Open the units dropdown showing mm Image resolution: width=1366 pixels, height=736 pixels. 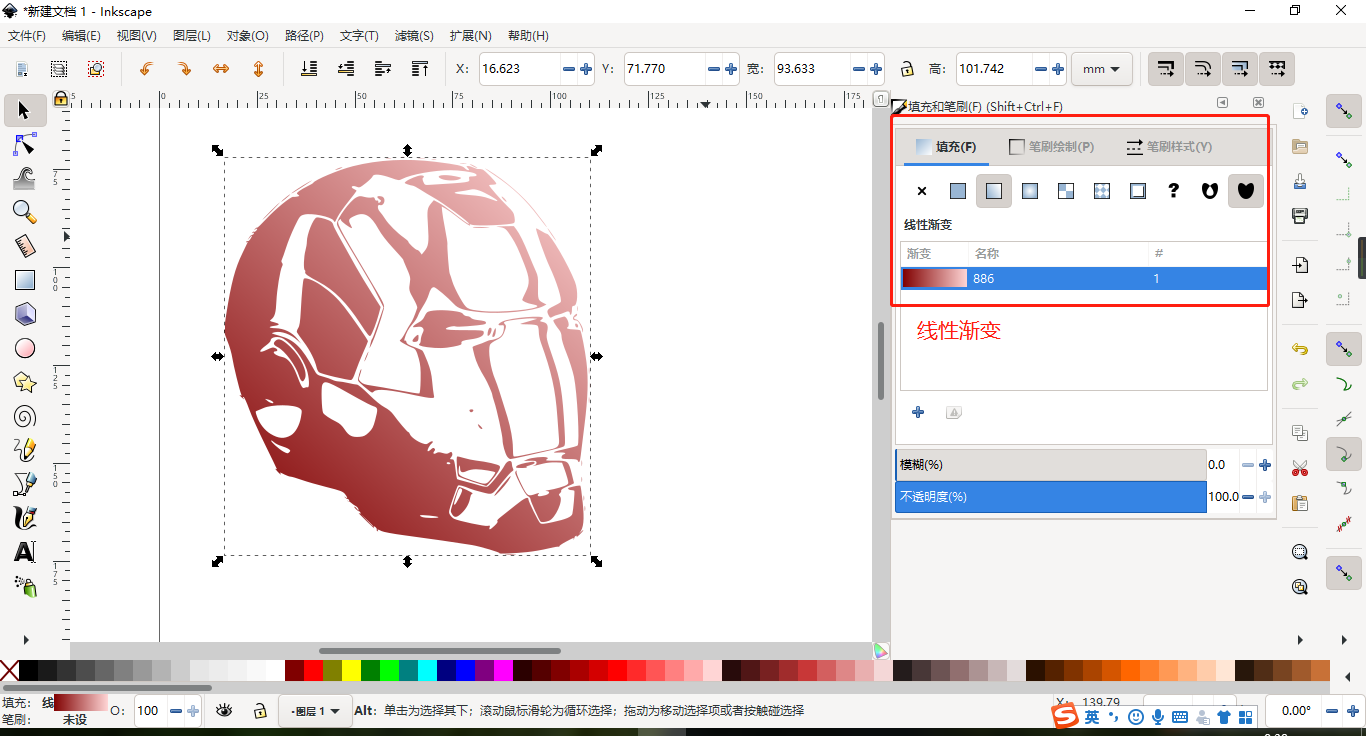click(1101, 69)
